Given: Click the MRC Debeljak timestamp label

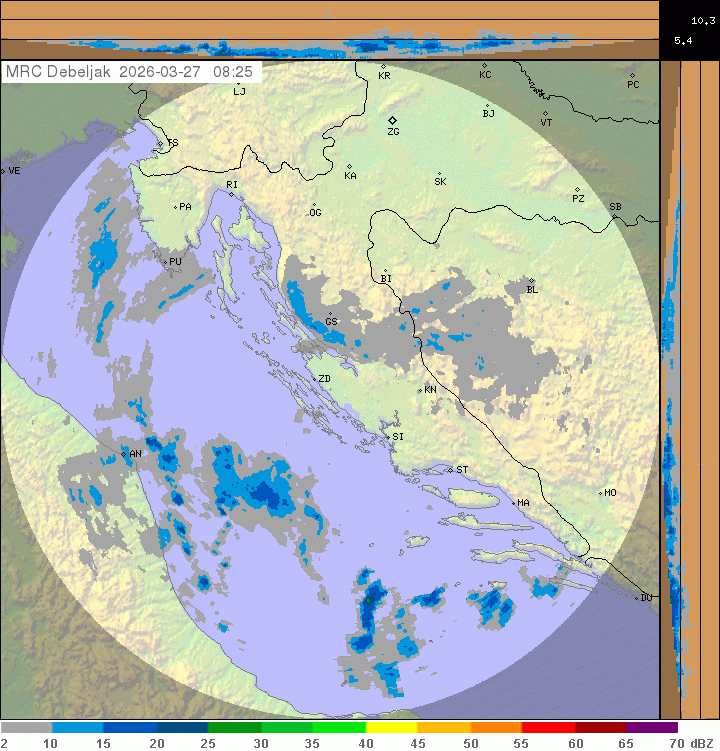Looking at the screenshot, I should 130,72.
